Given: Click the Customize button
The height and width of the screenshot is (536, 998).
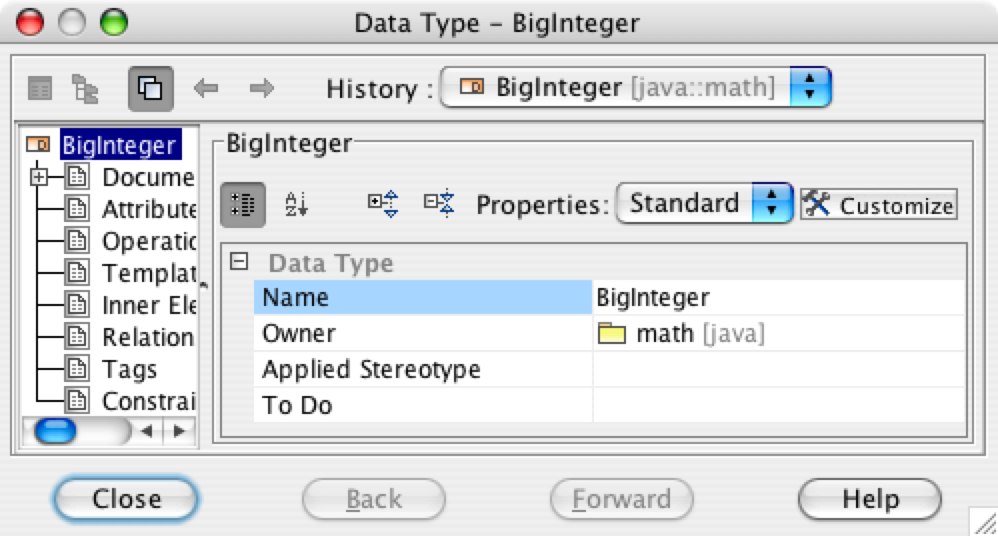Looking at the screenshot, I should 879,205.
